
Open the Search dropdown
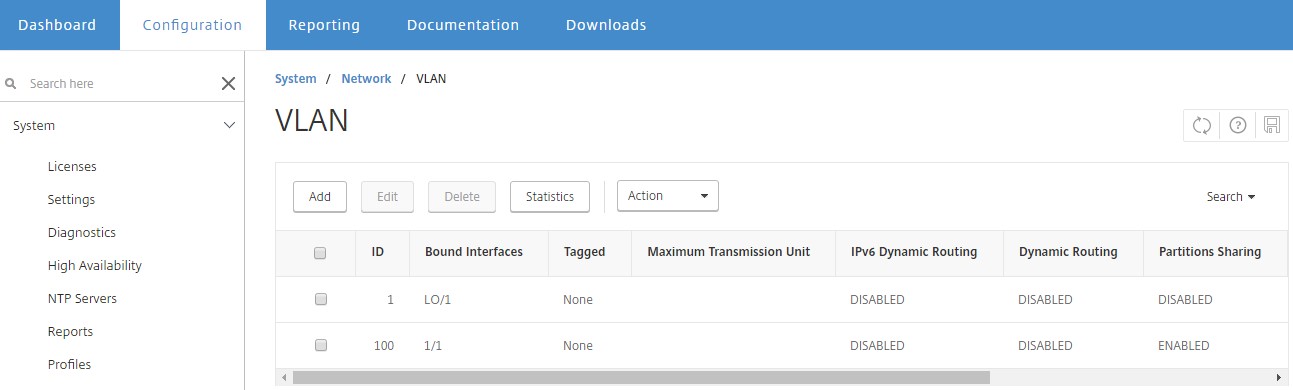1230,197
